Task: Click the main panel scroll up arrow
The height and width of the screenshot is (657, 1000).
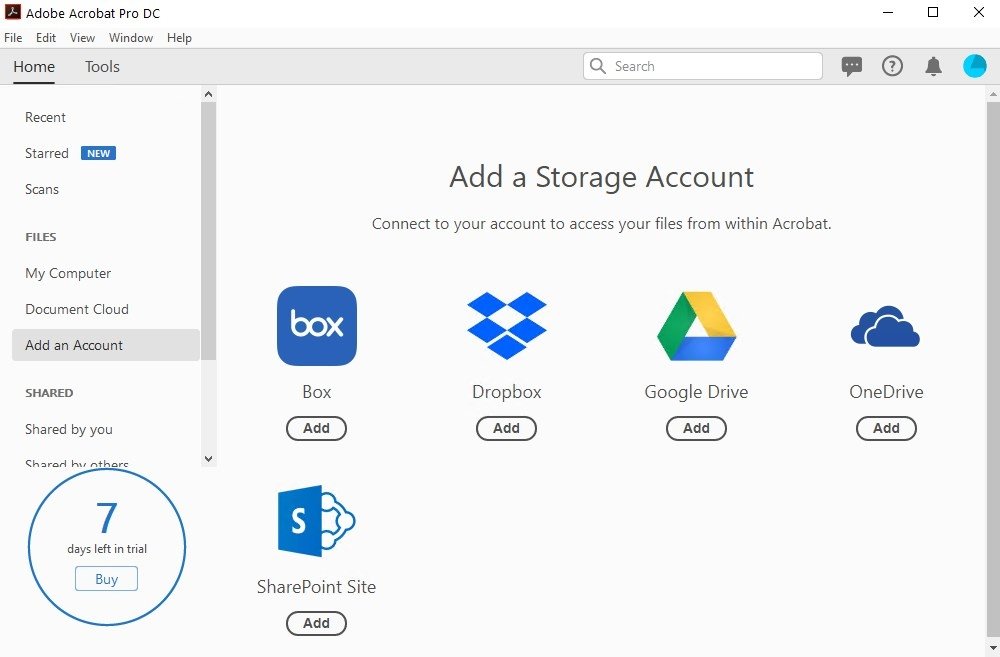Action: click(993, 94)
